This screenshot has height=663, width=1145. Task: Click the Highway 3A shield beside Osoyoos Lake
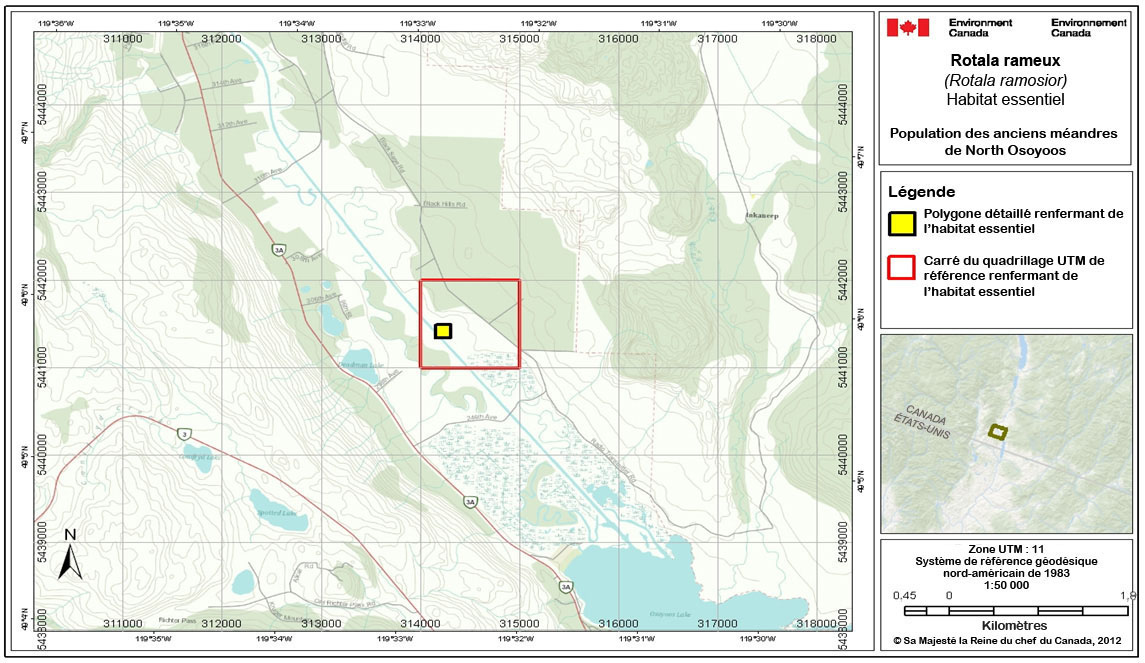[x=566, y=586]
